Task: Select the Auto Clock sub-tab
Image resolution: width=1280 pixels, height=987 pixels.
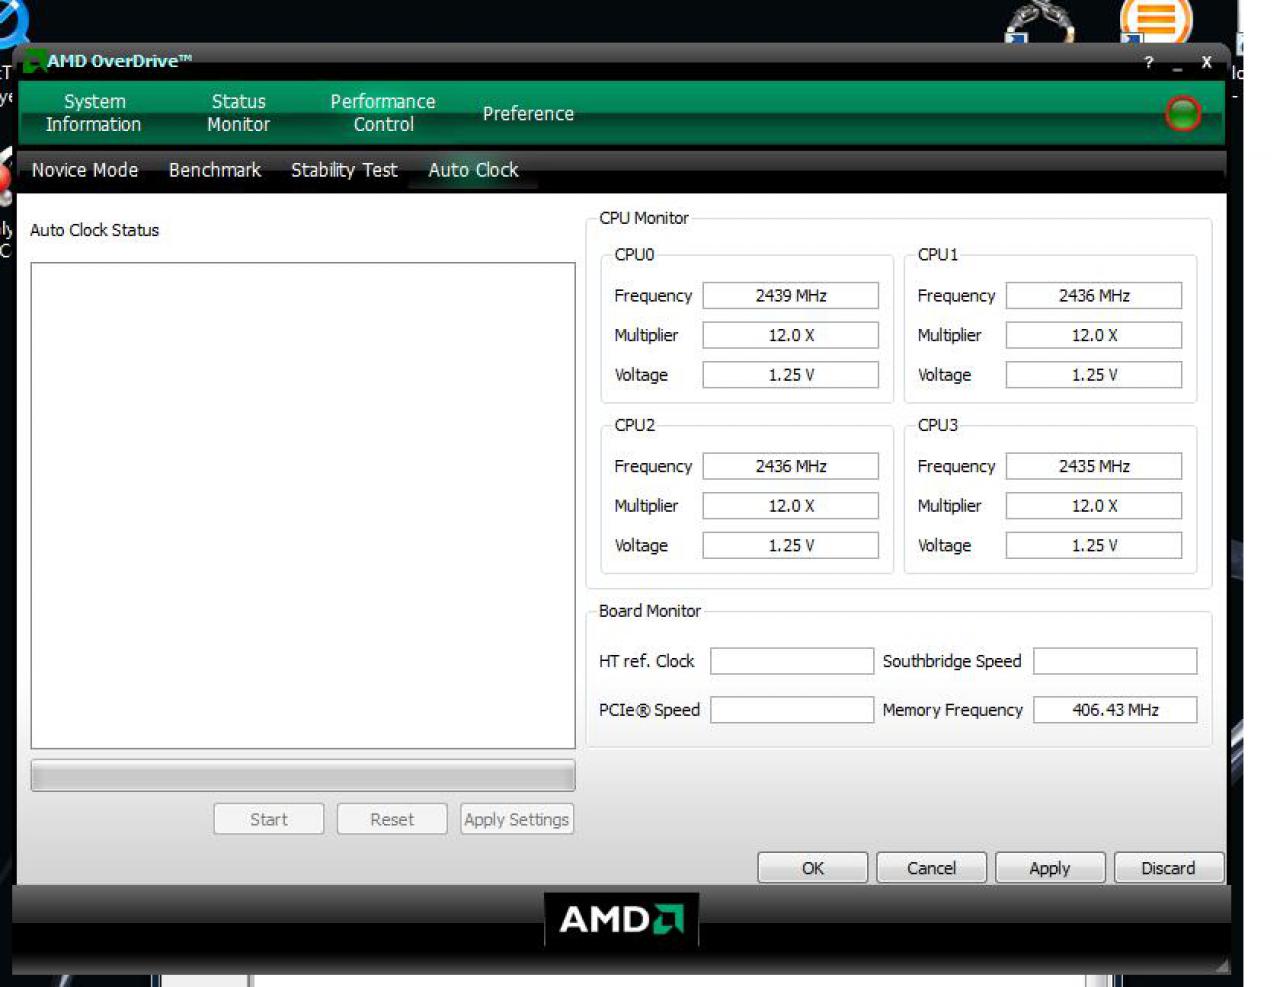Action: coord(474,170)
